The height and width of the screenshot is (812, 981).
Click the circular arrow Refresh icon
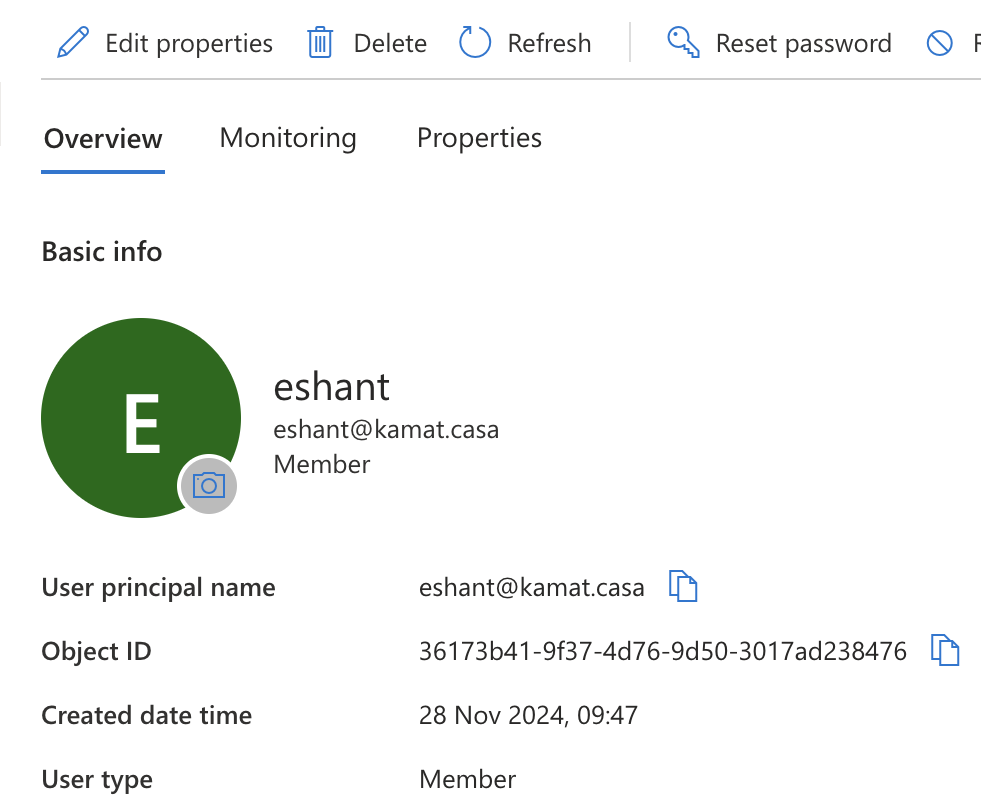475,43
